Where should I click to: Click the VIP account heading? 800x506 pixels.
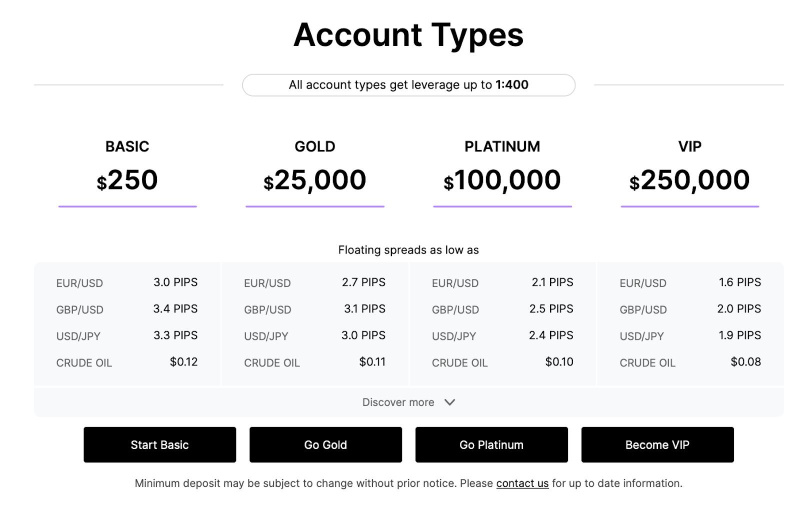690,147
